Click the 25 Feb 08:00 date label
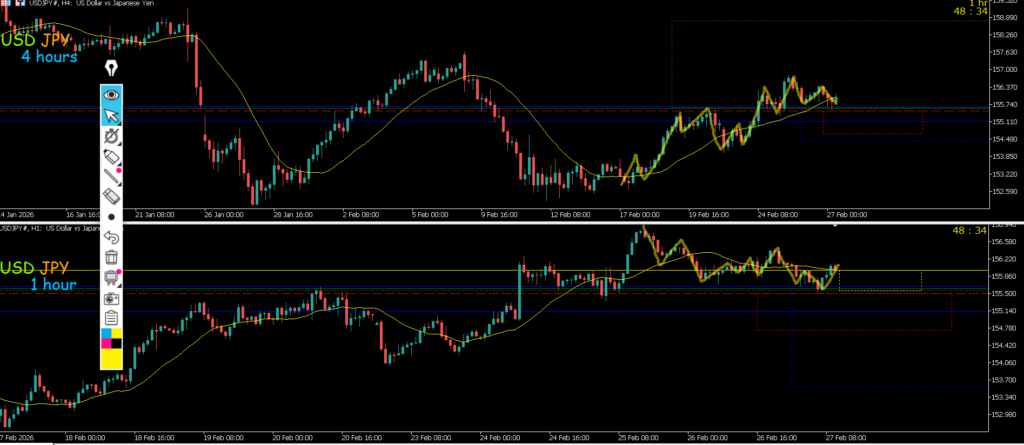This screenshot has height=445, width=1024. 637,437
